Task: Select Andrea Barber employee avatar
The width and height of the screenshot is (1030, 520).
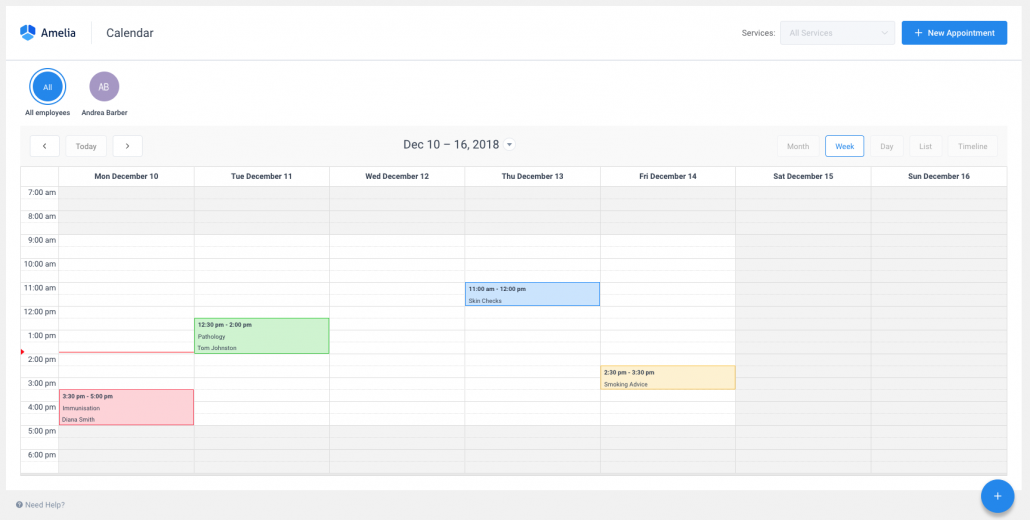Action: click(104, 87)
